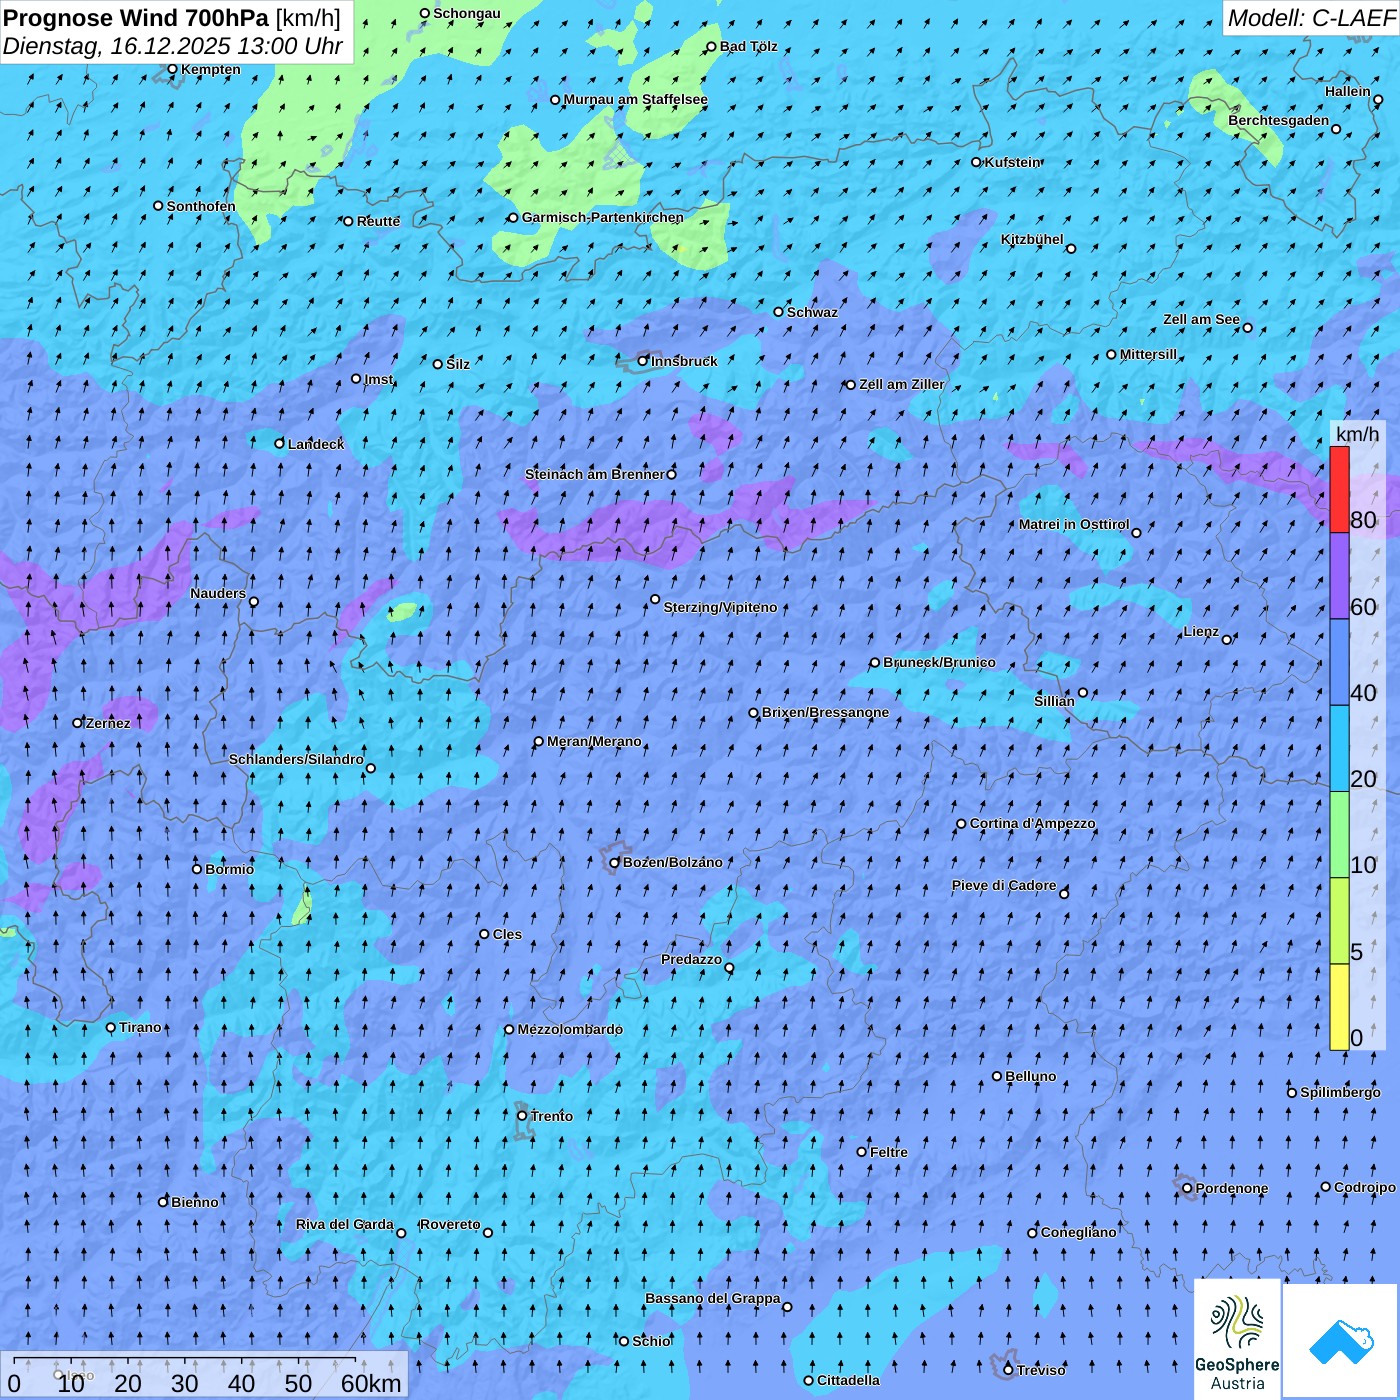Click the 'Pieve di Cadore' label
Image resolution: width=1400 pixels, height=1400 pixels.
click(1004, 885)
